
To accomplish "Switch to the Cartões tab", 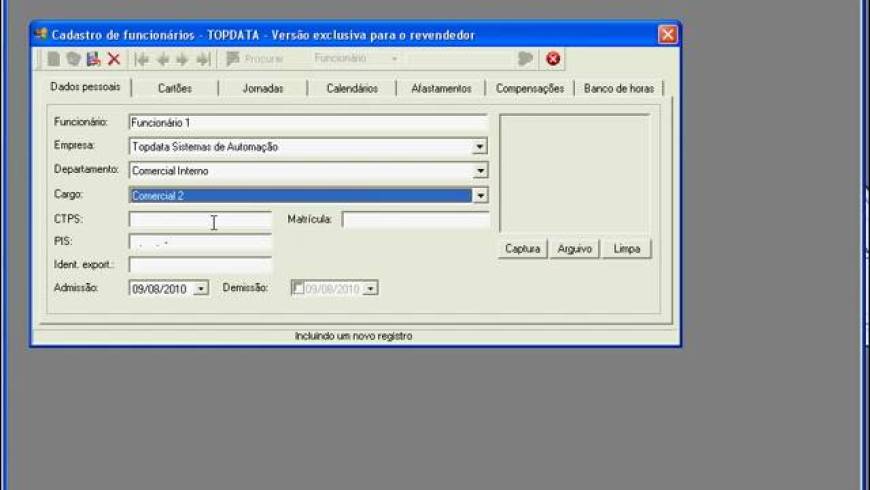I will (x=175, y=88).
